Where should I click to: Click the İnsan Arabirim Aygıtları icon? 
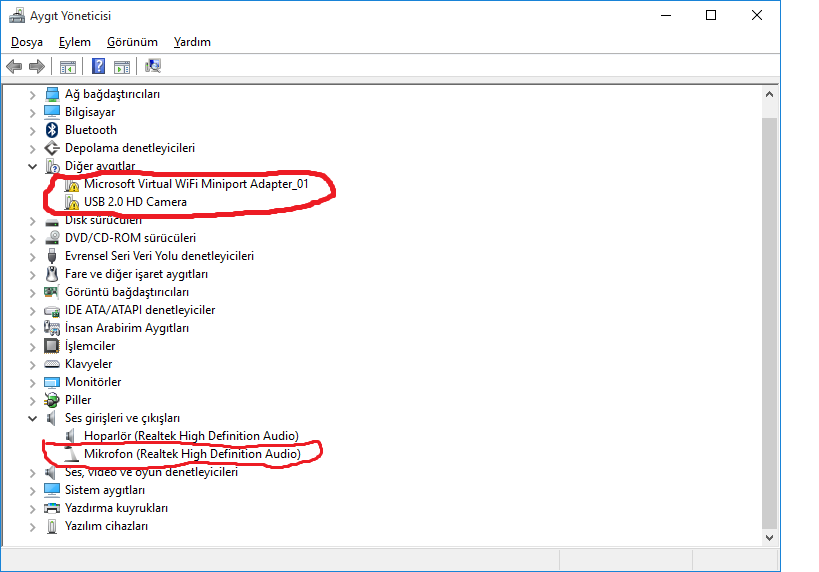pos(52,328)
